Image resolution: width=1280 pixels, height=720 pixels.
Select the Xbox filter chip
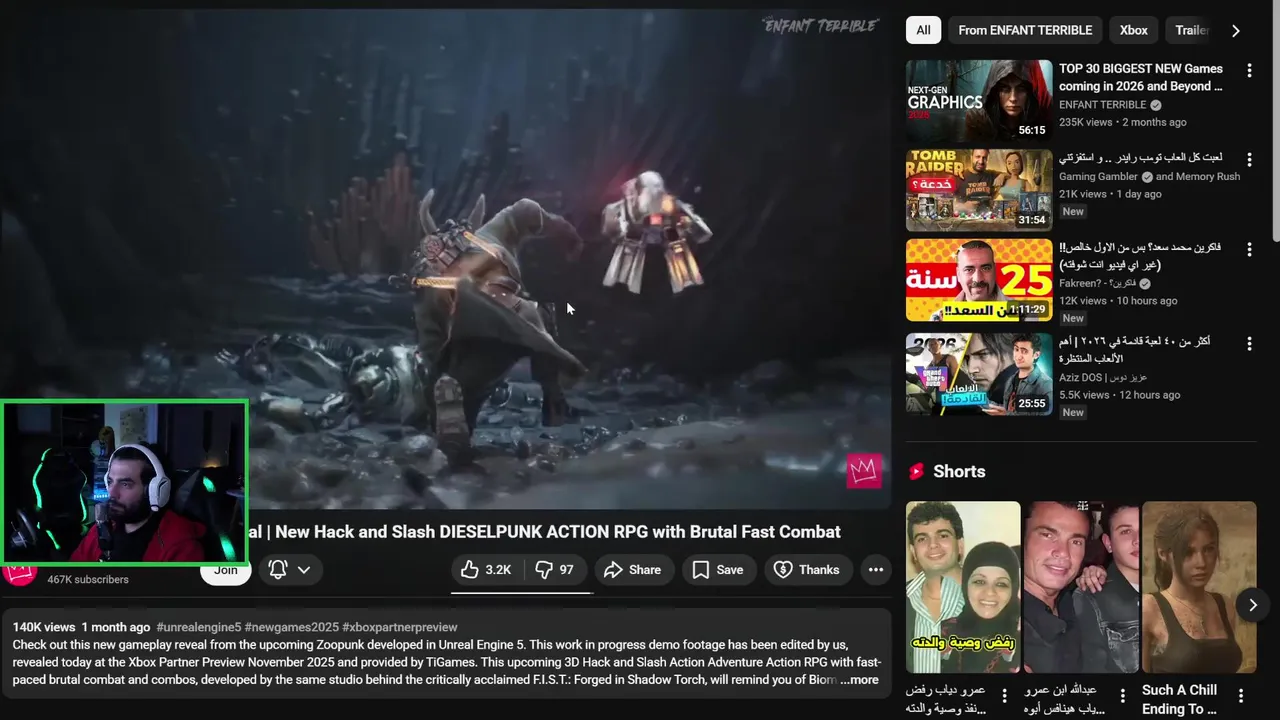point(1133,30)
